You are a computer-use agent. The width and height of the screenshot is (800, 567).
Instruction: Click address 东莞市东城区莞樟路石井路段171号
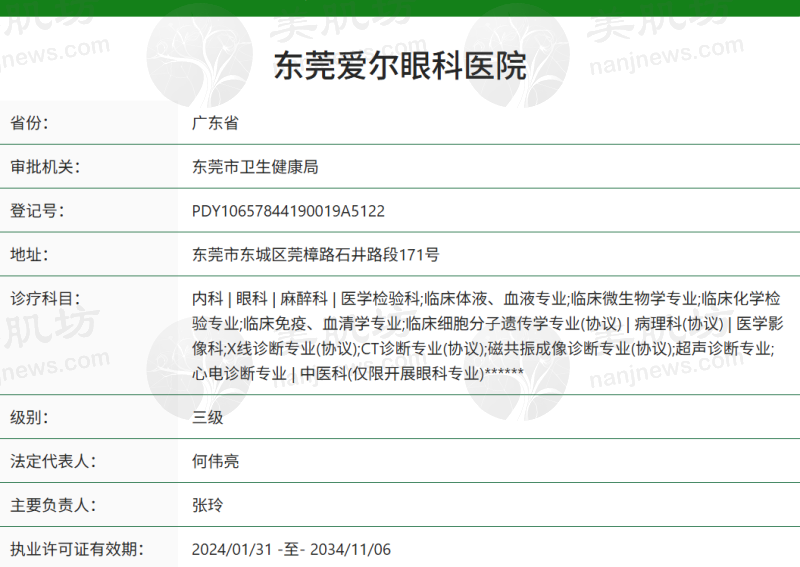[315, 255]
